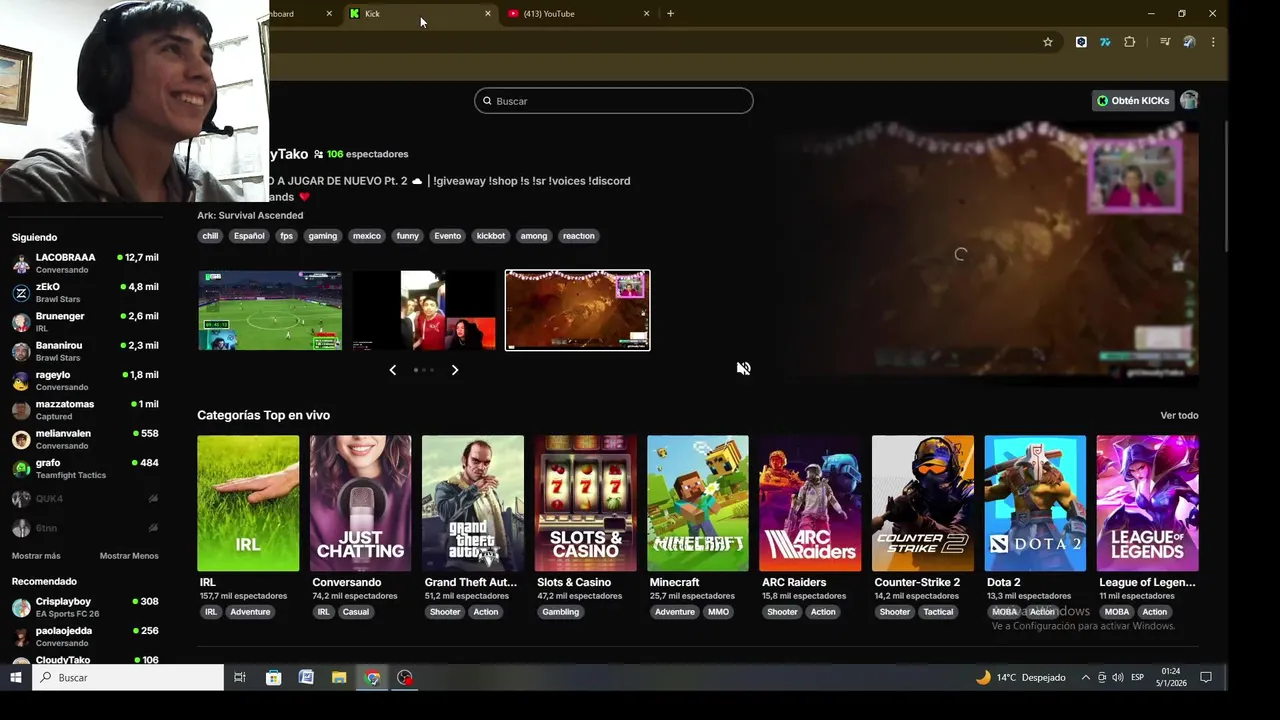The image size is (1280, 720).
Task: Show hidden system tray icons chevron
Action: pyautogui.click(x=1086, y=677)
